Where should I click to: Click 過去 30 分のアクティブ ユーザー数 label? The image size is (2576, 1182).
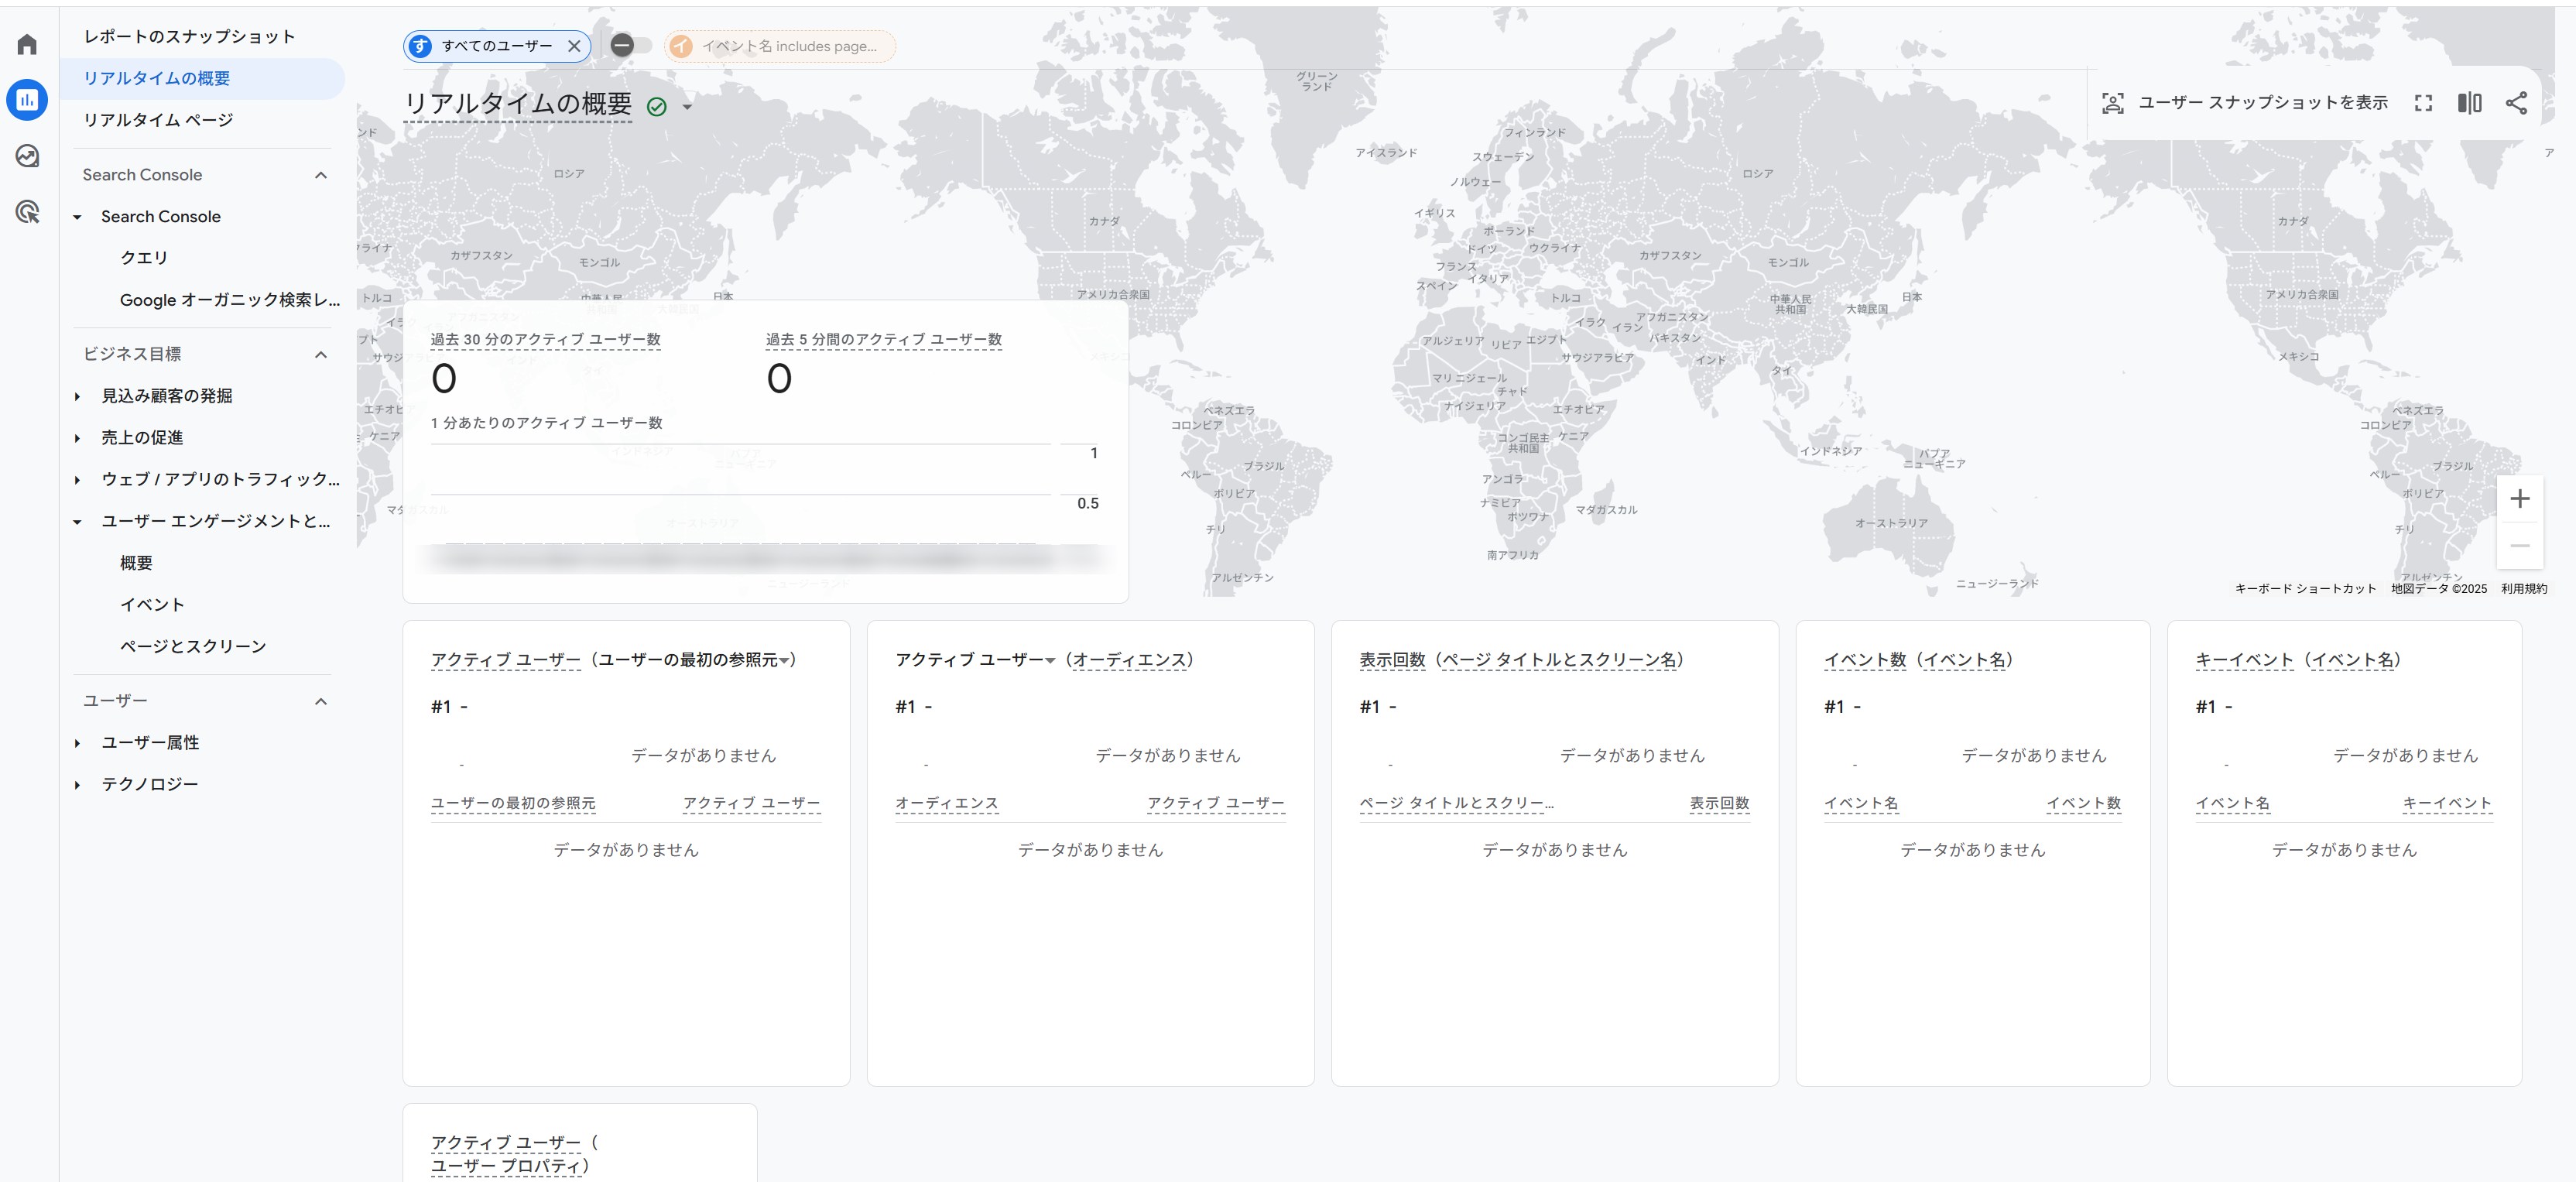[x=546, y=340]
